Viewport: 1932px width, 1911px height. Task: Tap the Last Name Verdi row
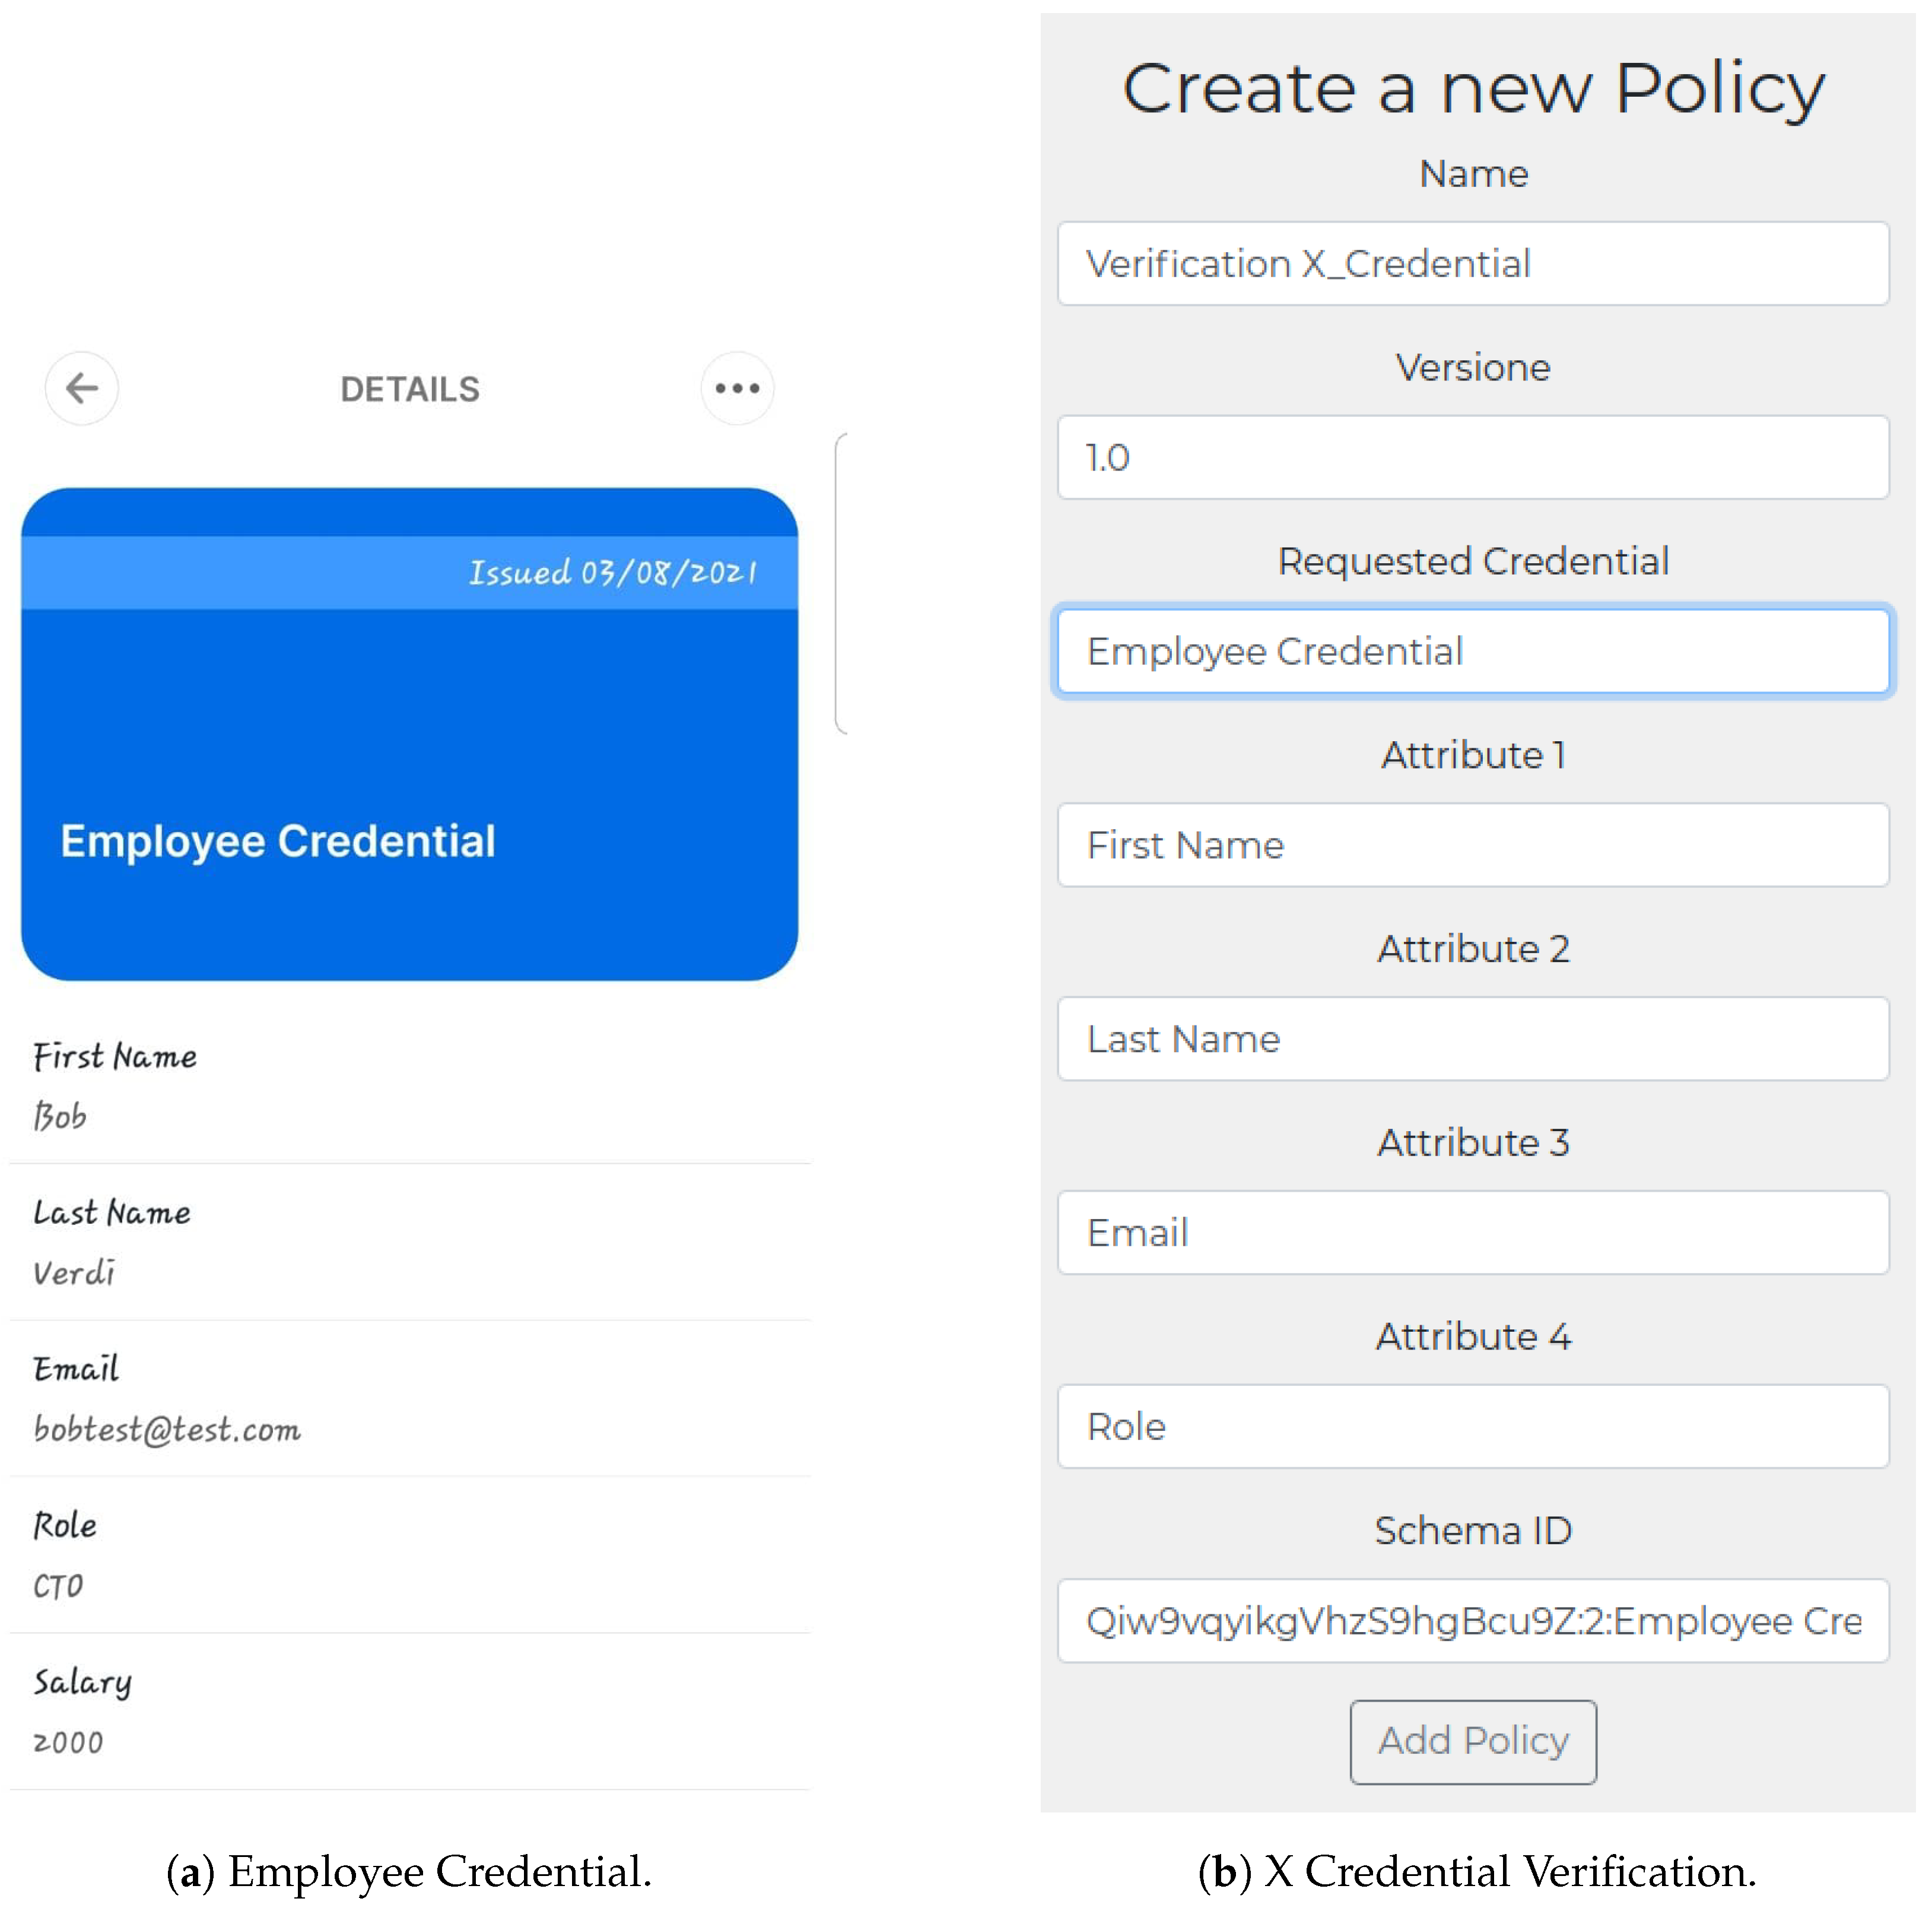pyautogui.click(x=409, y=1242)
